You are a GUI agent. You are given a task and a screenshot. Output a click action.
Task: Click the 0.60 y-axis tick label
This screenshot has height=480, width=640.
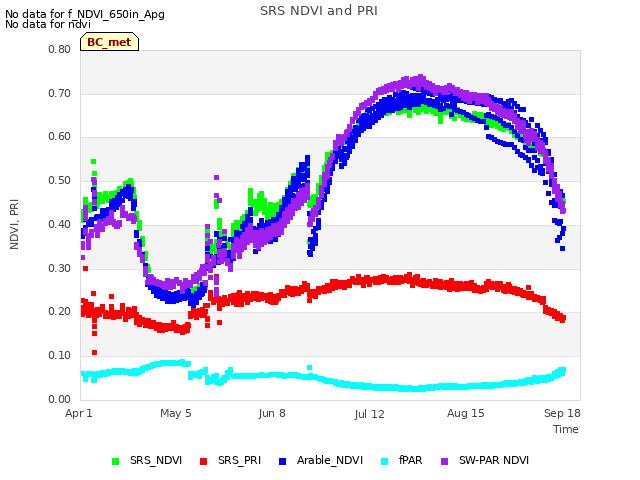click(x=60, y=136)
